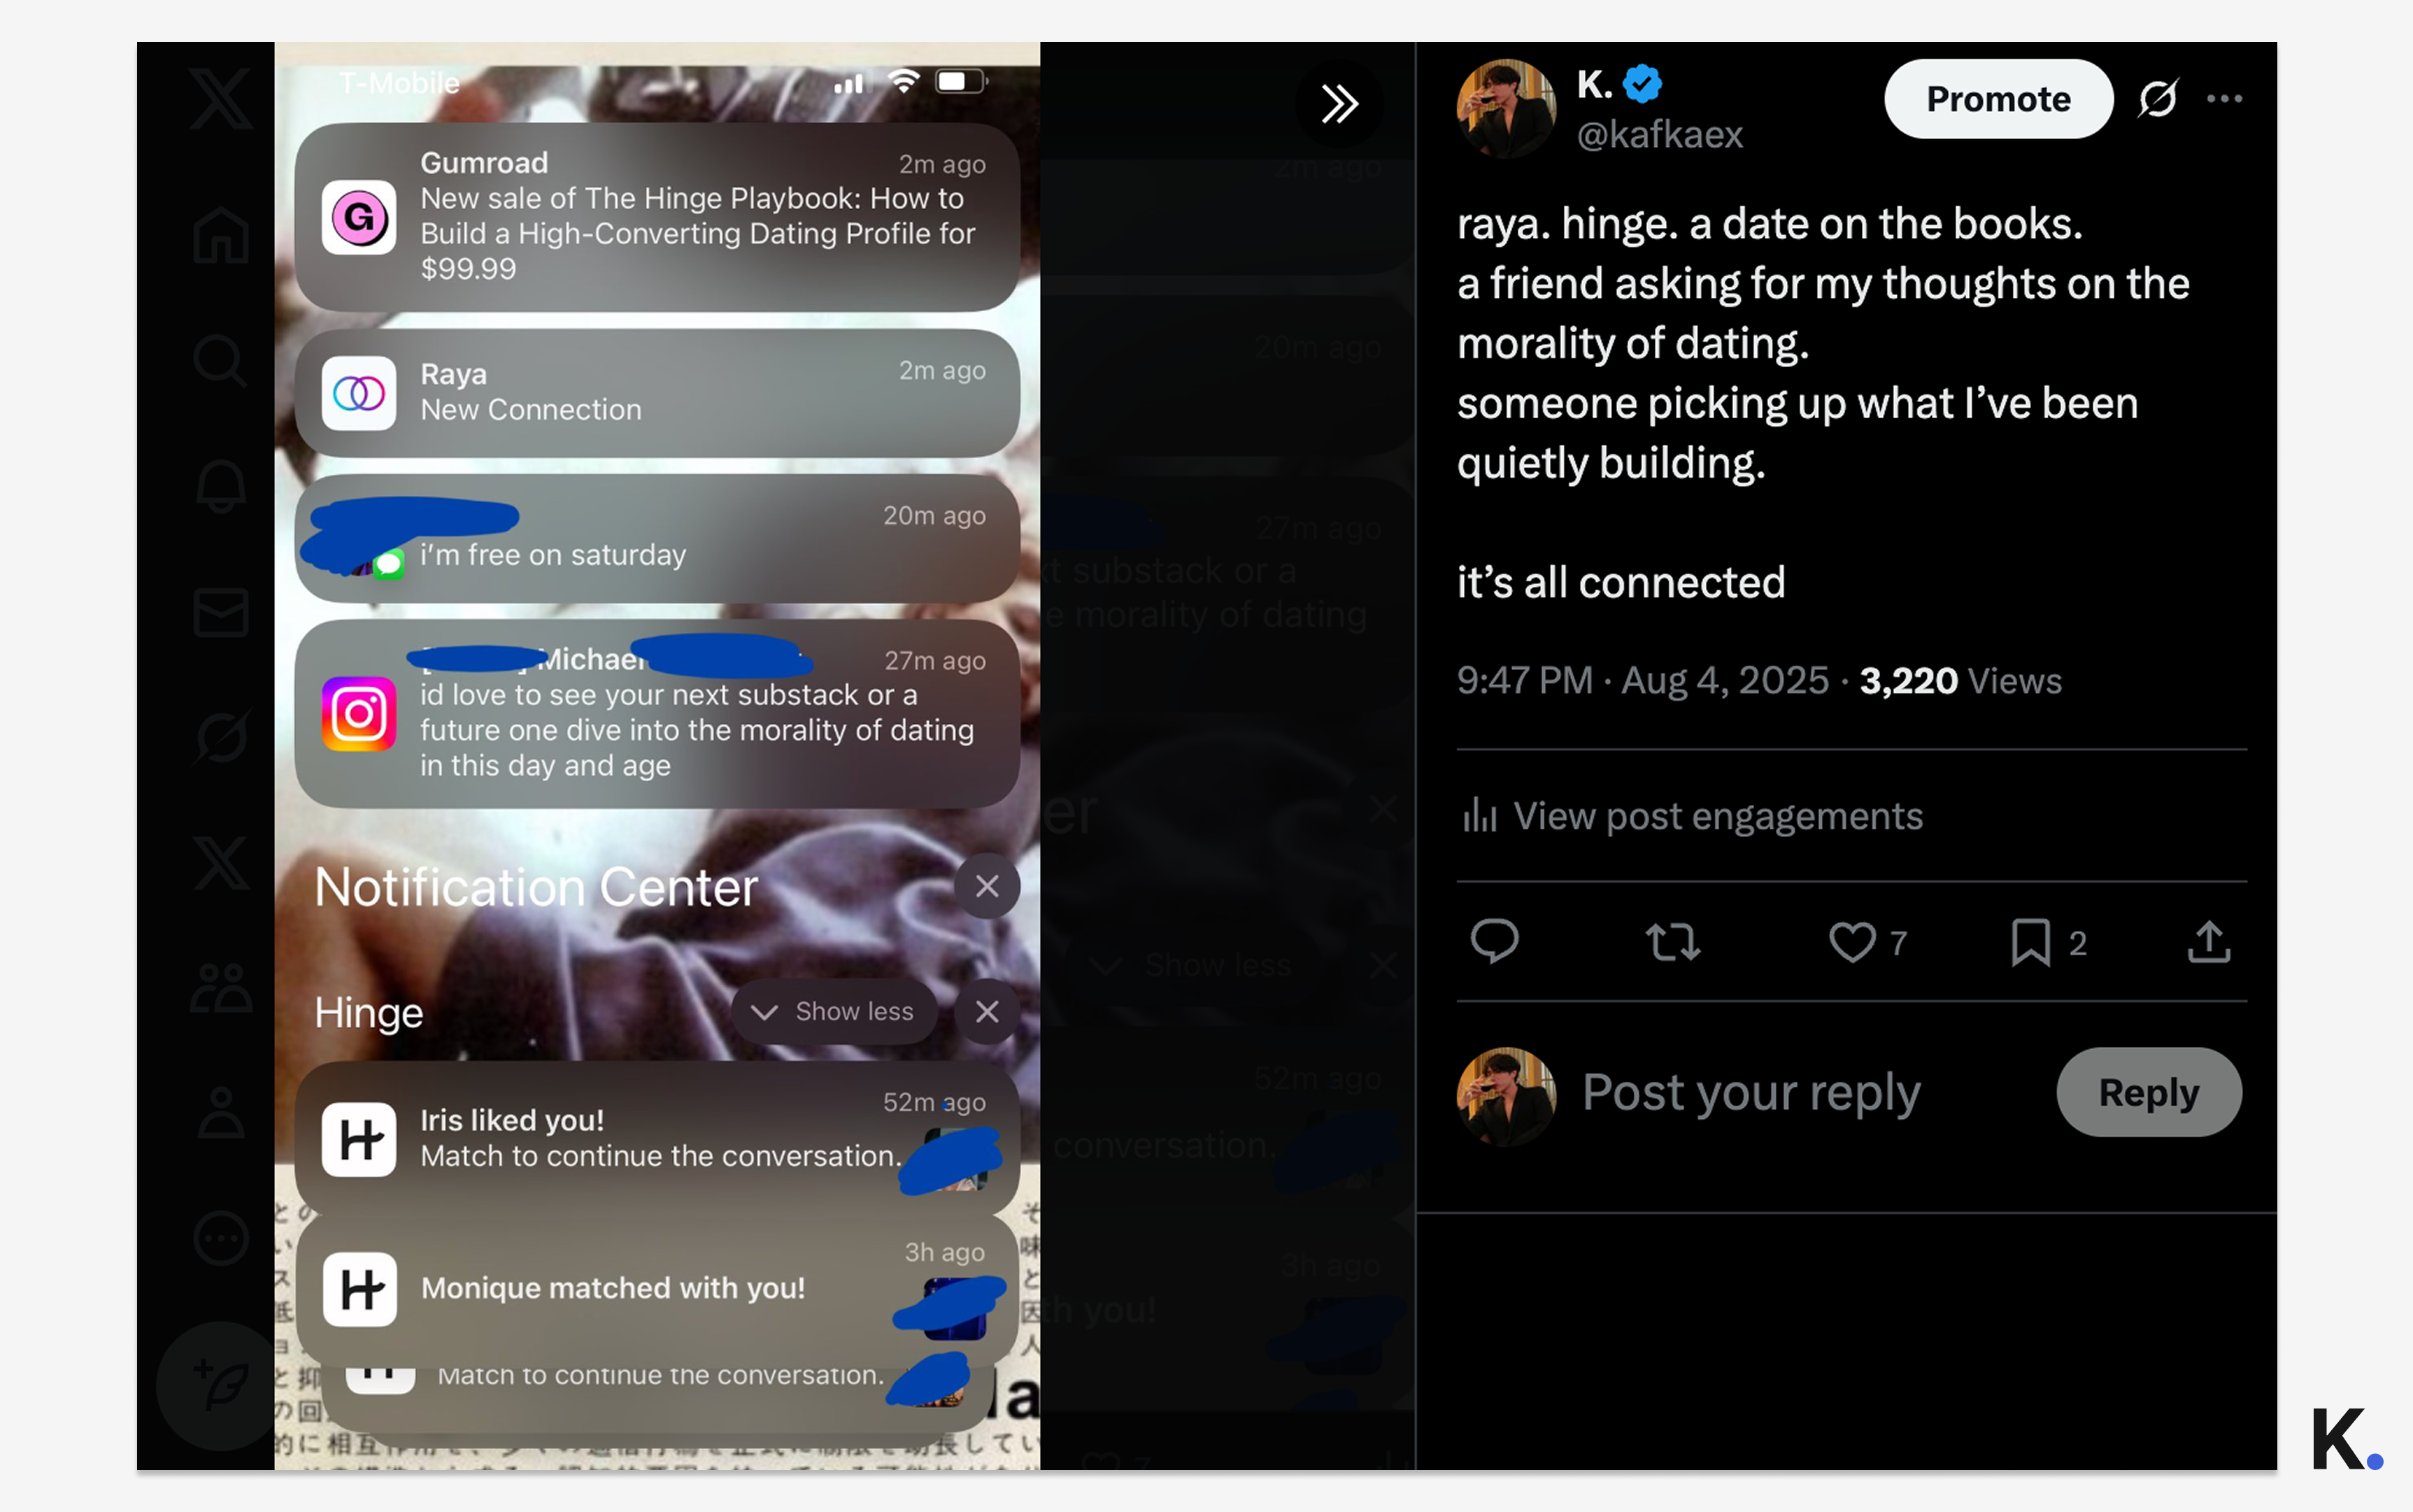Collapse Hinge notifications via Show less
Image resolution: width=2413 pixels, height=1512 pixels.
click(x=835, y=1012)
